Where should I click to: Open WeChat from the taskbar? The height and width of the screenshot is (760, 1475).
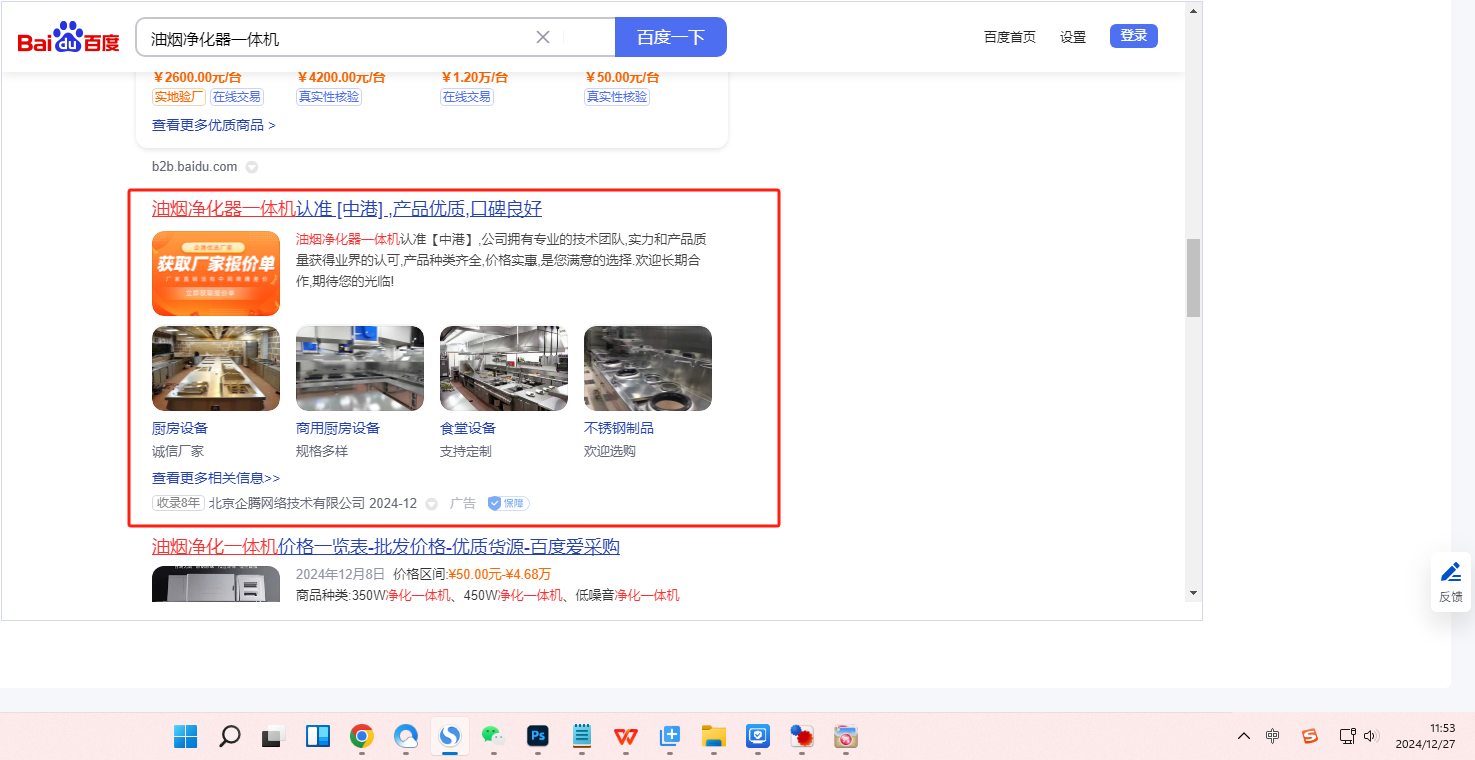click(493, 737)
